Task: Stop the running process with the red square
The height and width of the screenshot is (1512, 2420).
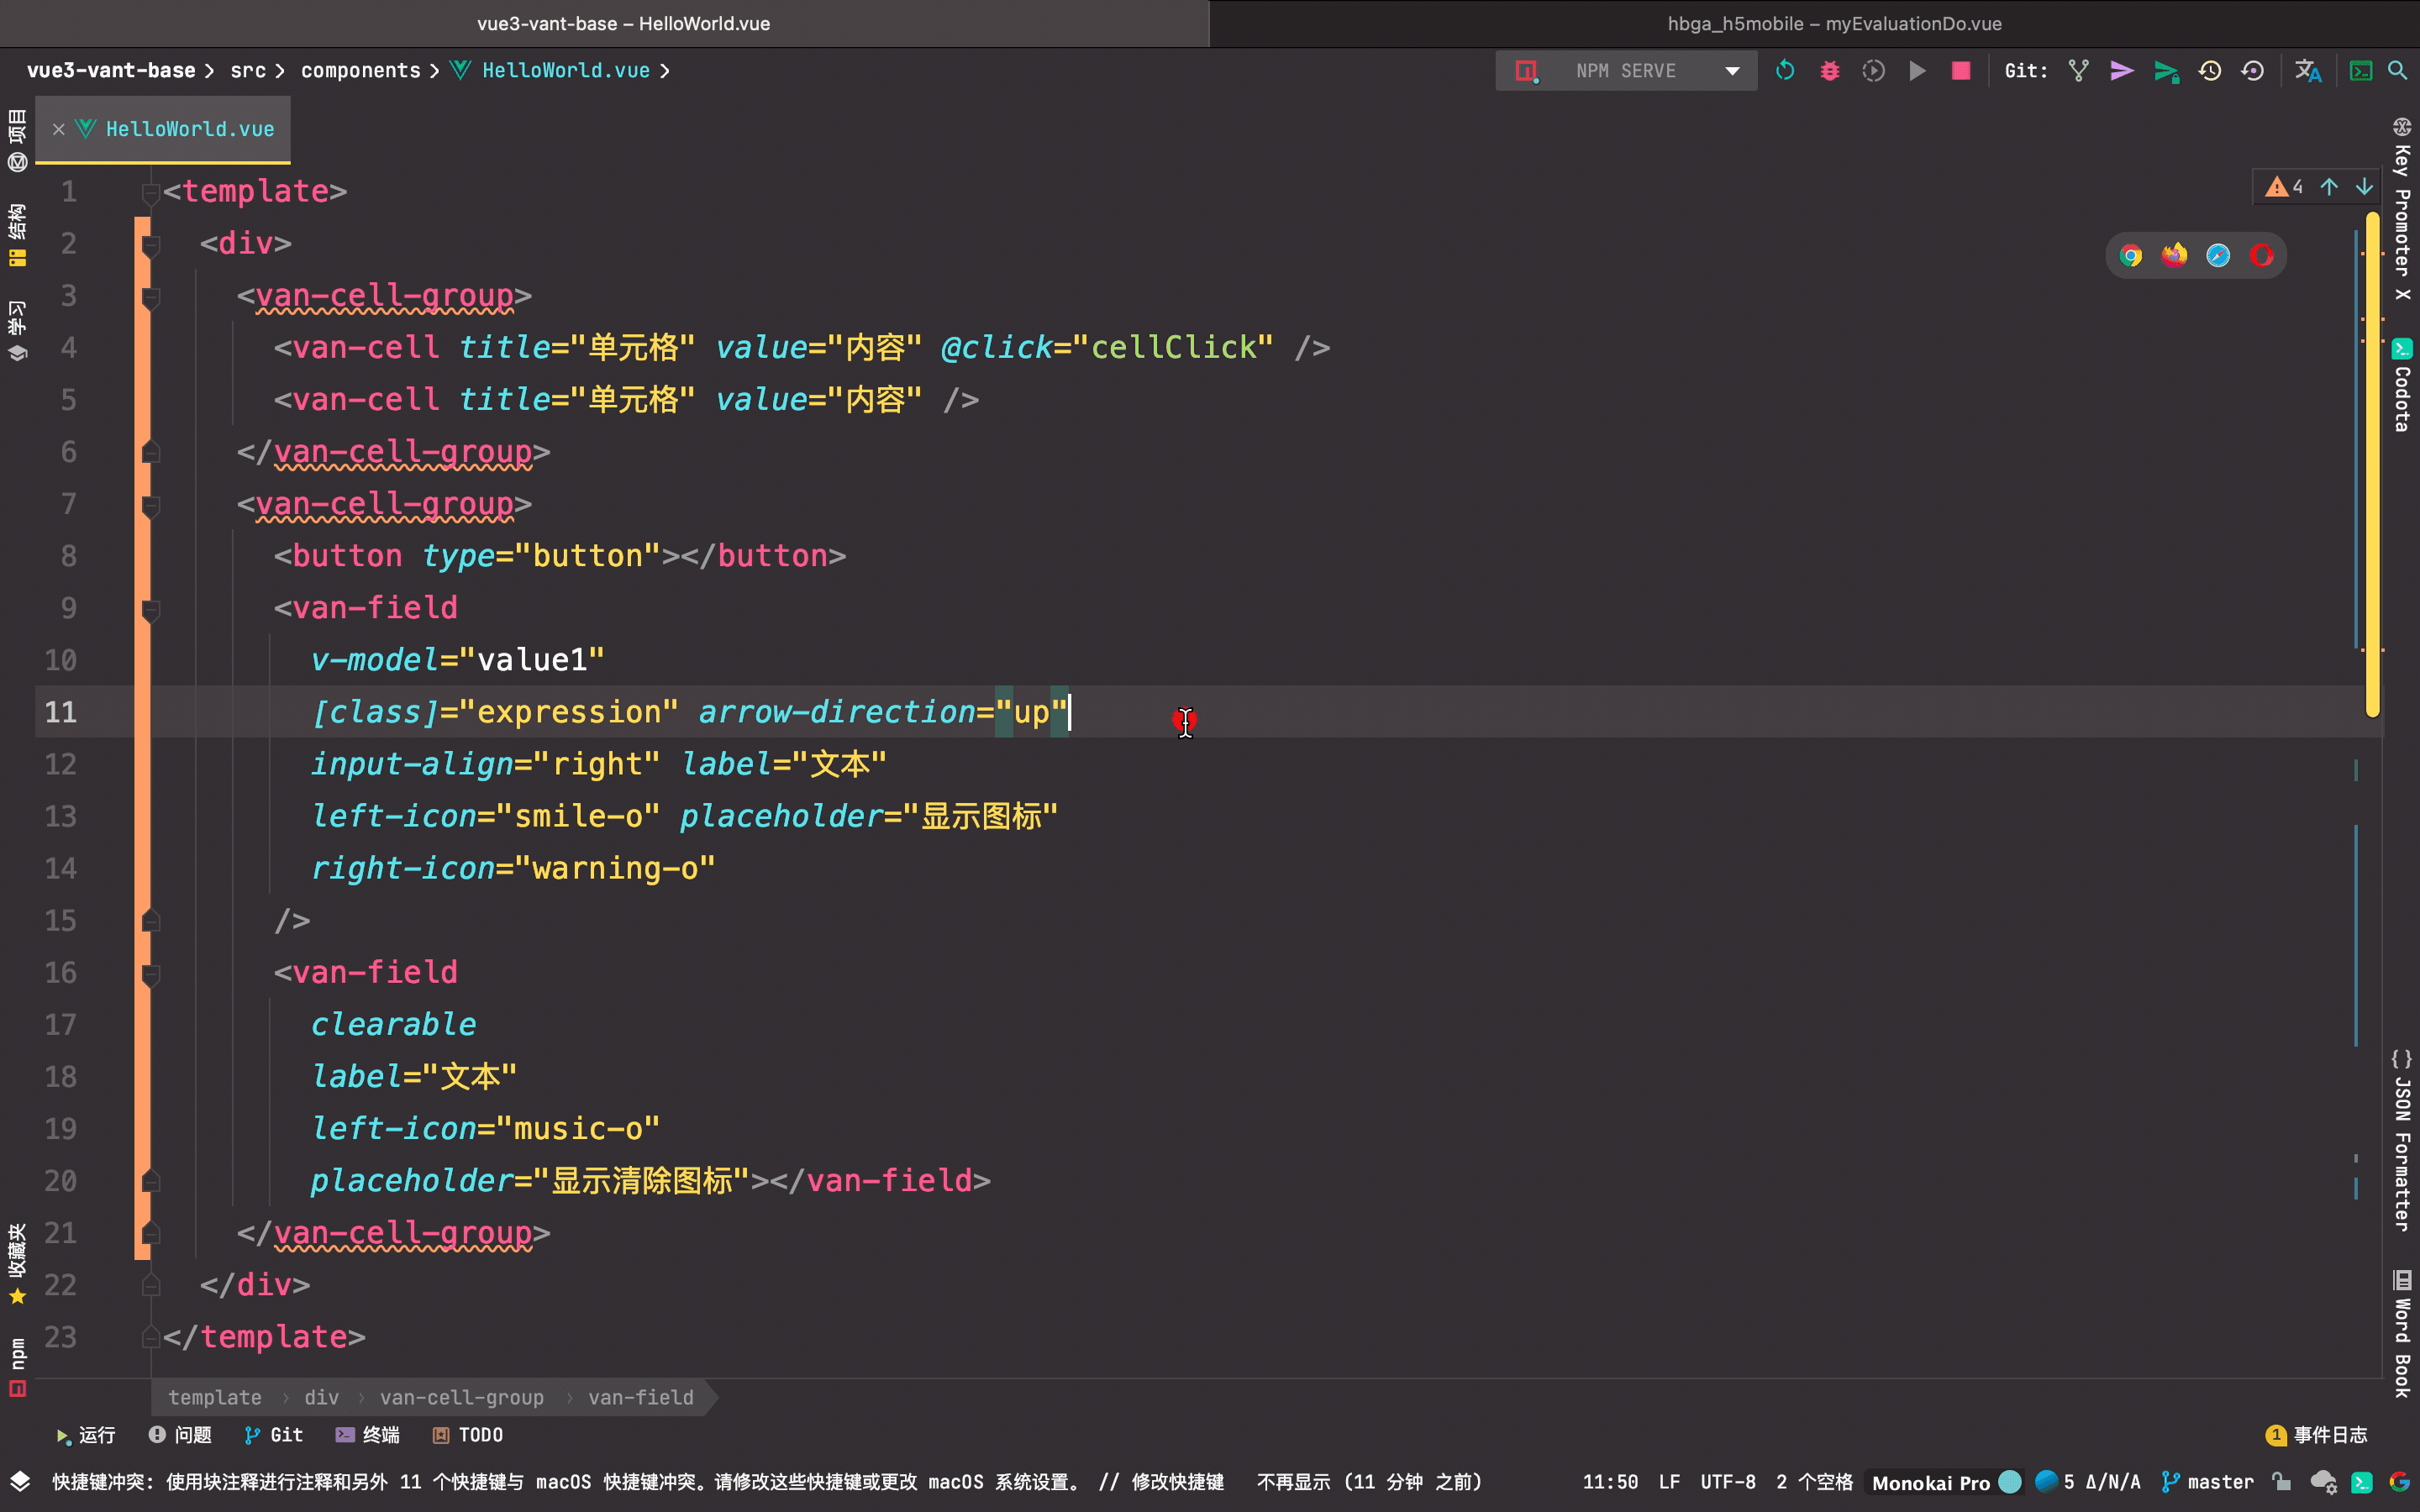Action: pos(1960,71)
